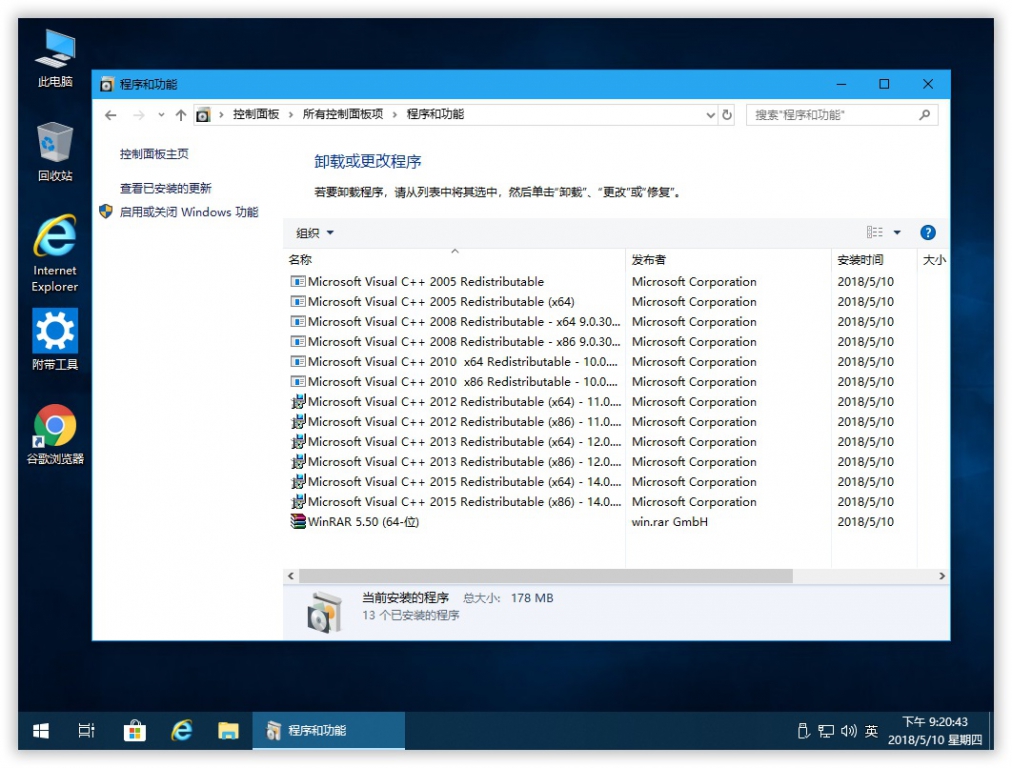Open Task View on the taskbar
This screenshot has width=1012, height=768.
pos(86,731)
